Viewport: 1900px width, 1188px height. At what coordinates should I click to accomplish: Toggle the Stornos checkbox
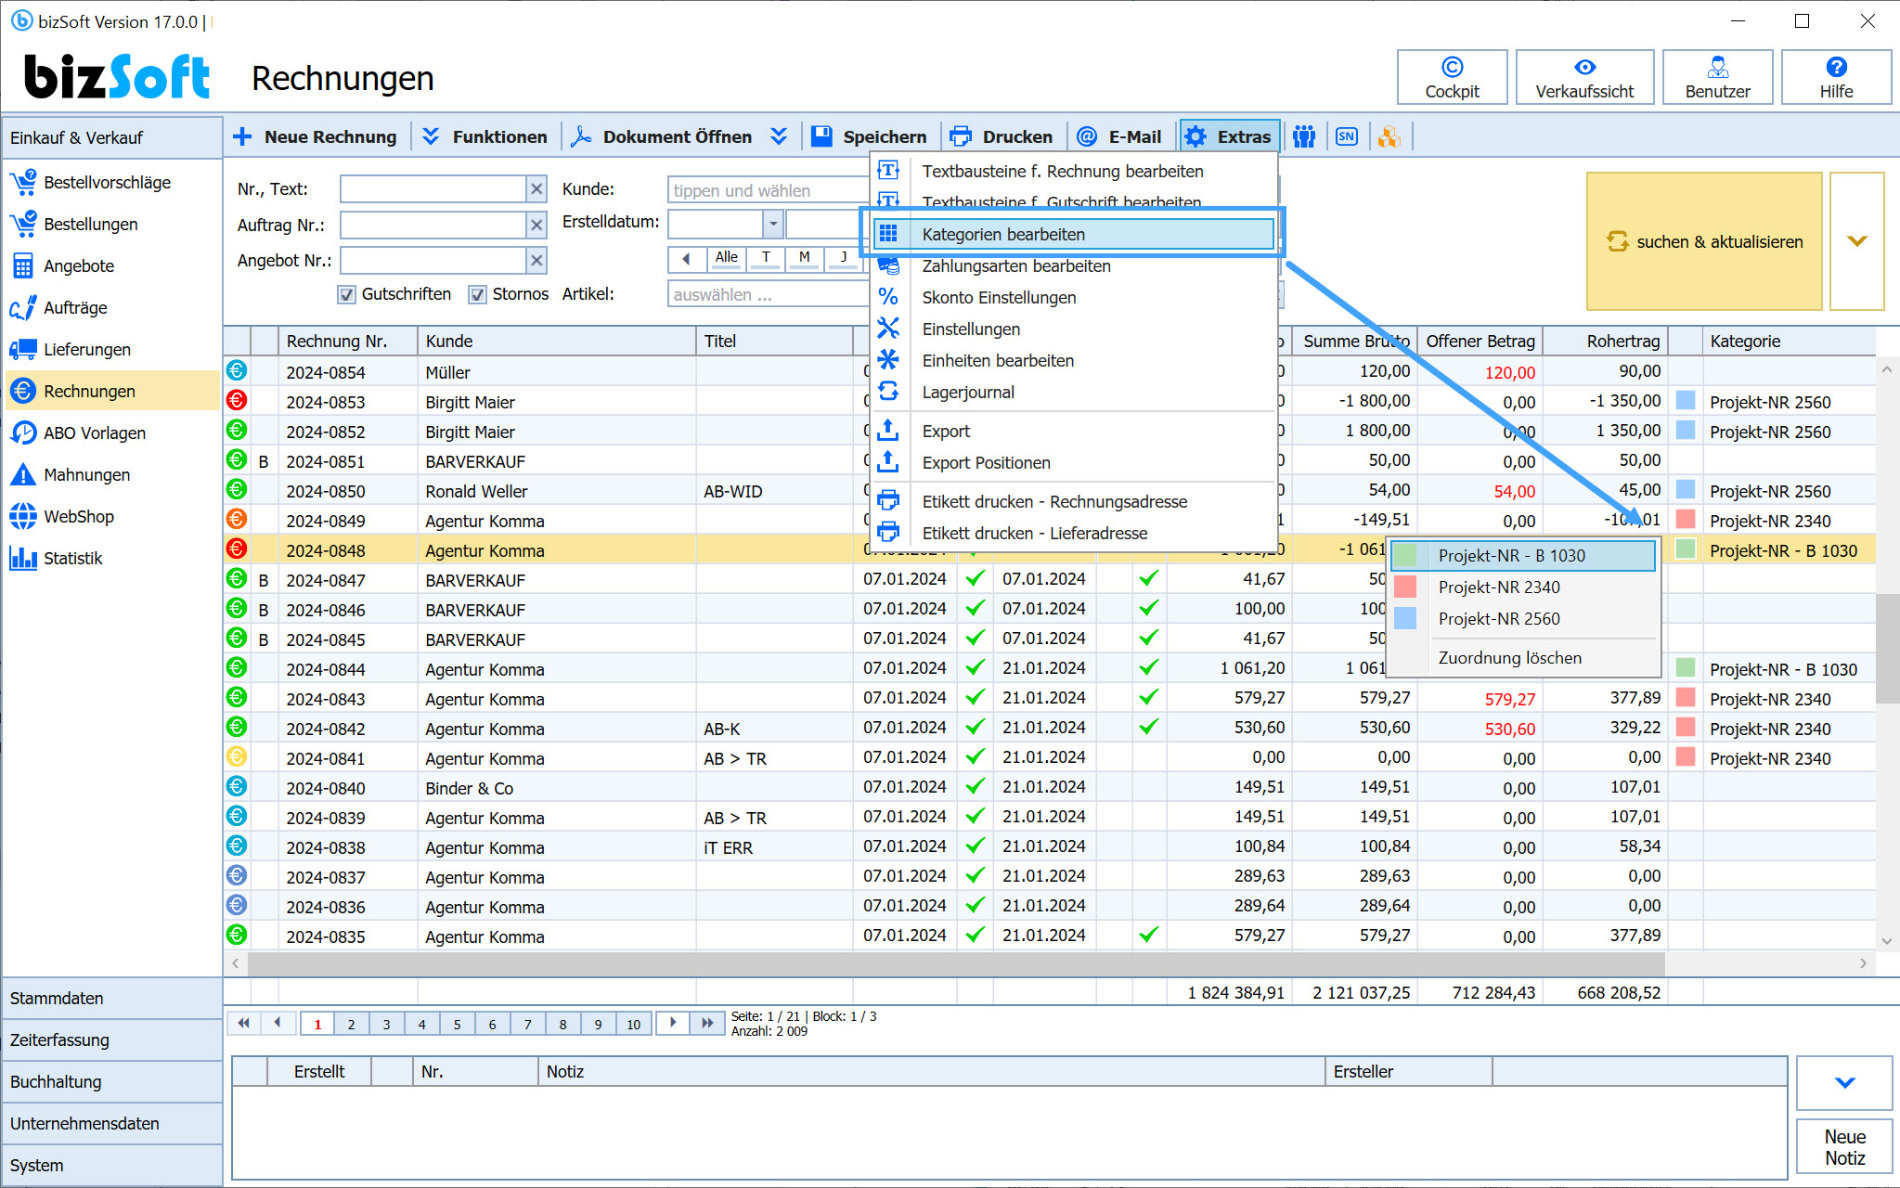pos(477,294)
